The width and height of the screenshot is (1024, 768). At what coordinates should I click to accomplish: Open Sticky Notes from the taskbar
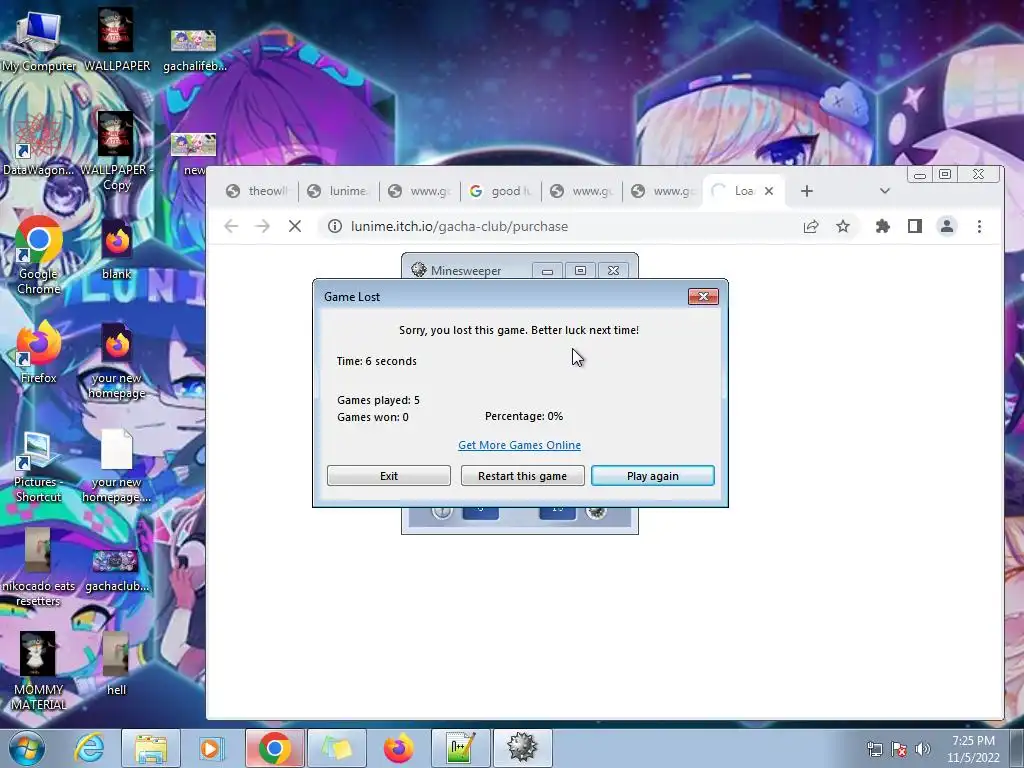[x=336, y=748]
